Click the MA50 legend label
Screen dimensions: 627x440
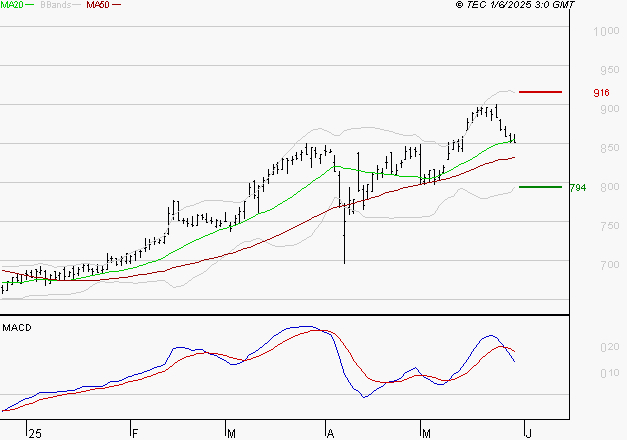(x=98, y=5)
